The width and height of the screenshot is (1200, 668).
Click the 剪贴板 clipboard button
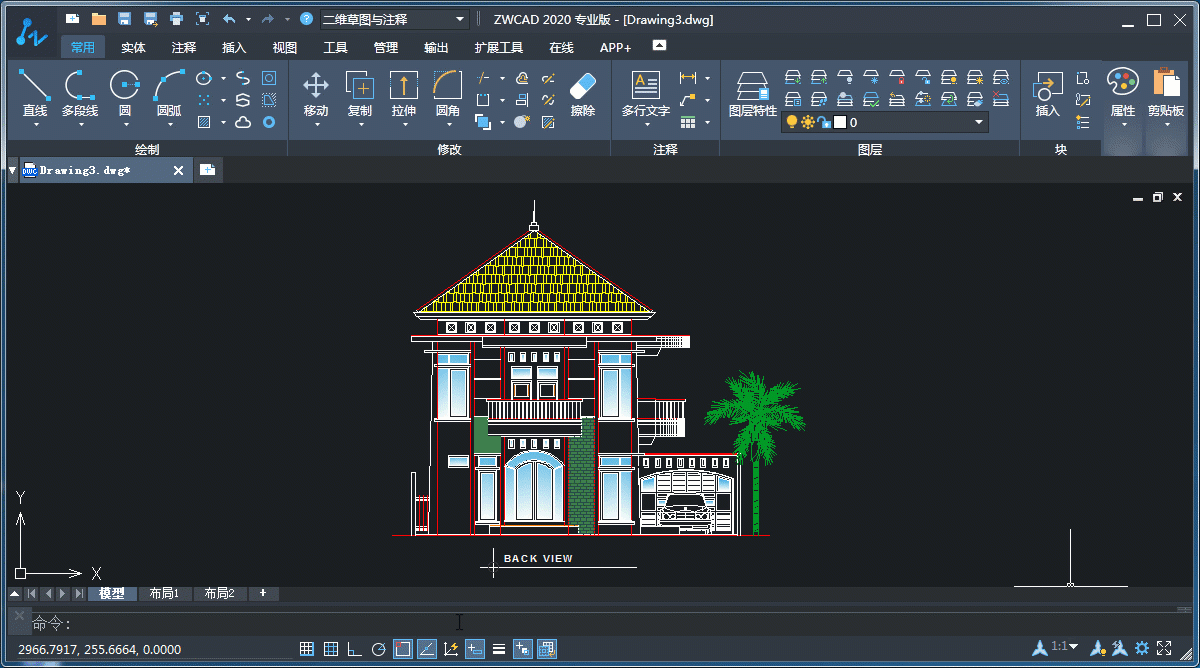[x=1165, y=87]
